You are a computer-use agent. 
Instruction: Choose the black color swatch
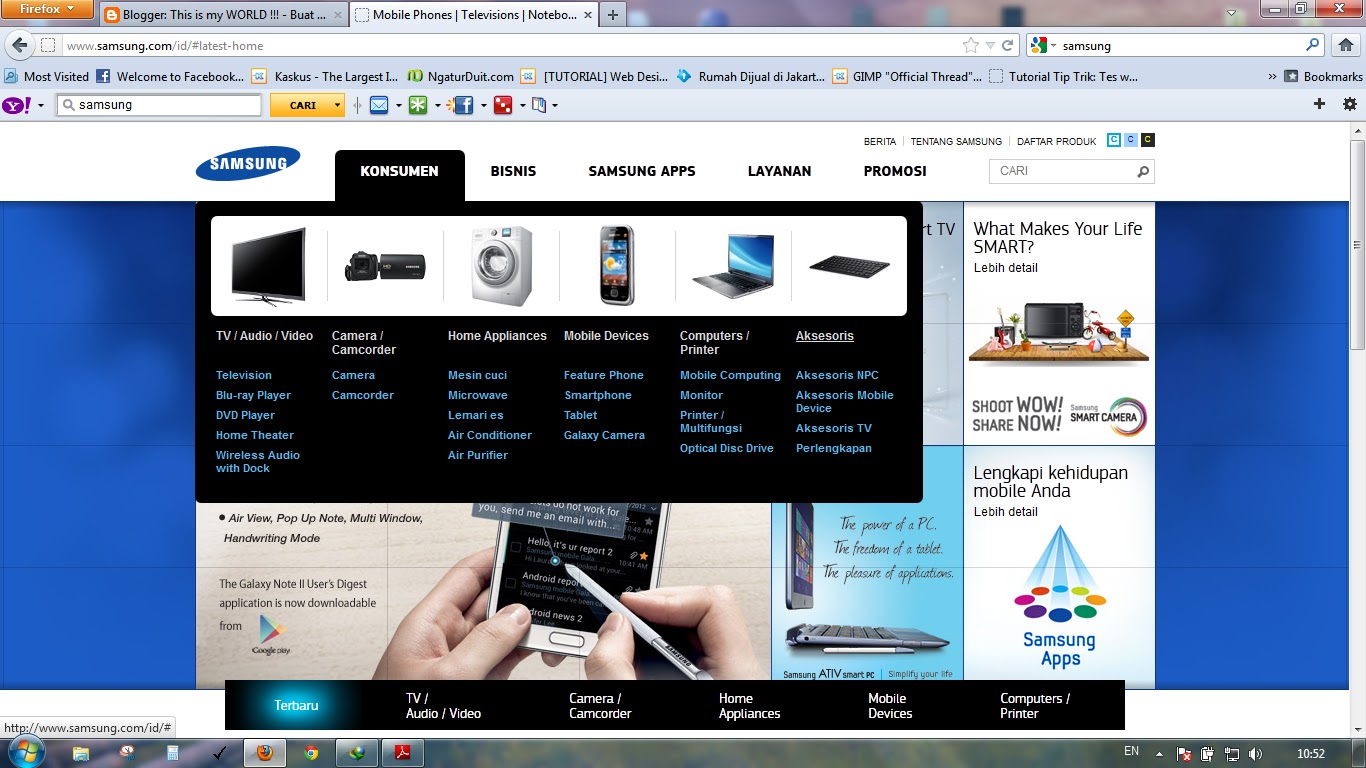click(x=1147, y=140)
